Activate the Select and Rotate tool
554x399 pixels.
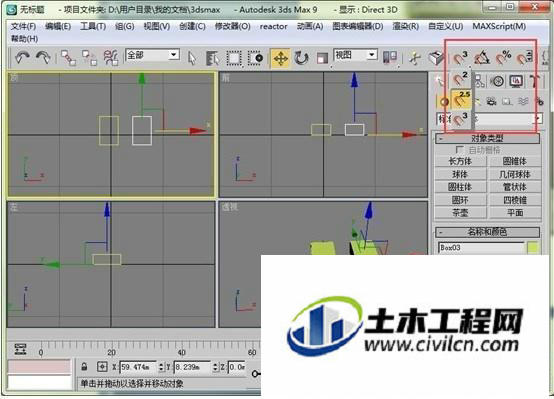pyautogui.click(x=301, y=58)
